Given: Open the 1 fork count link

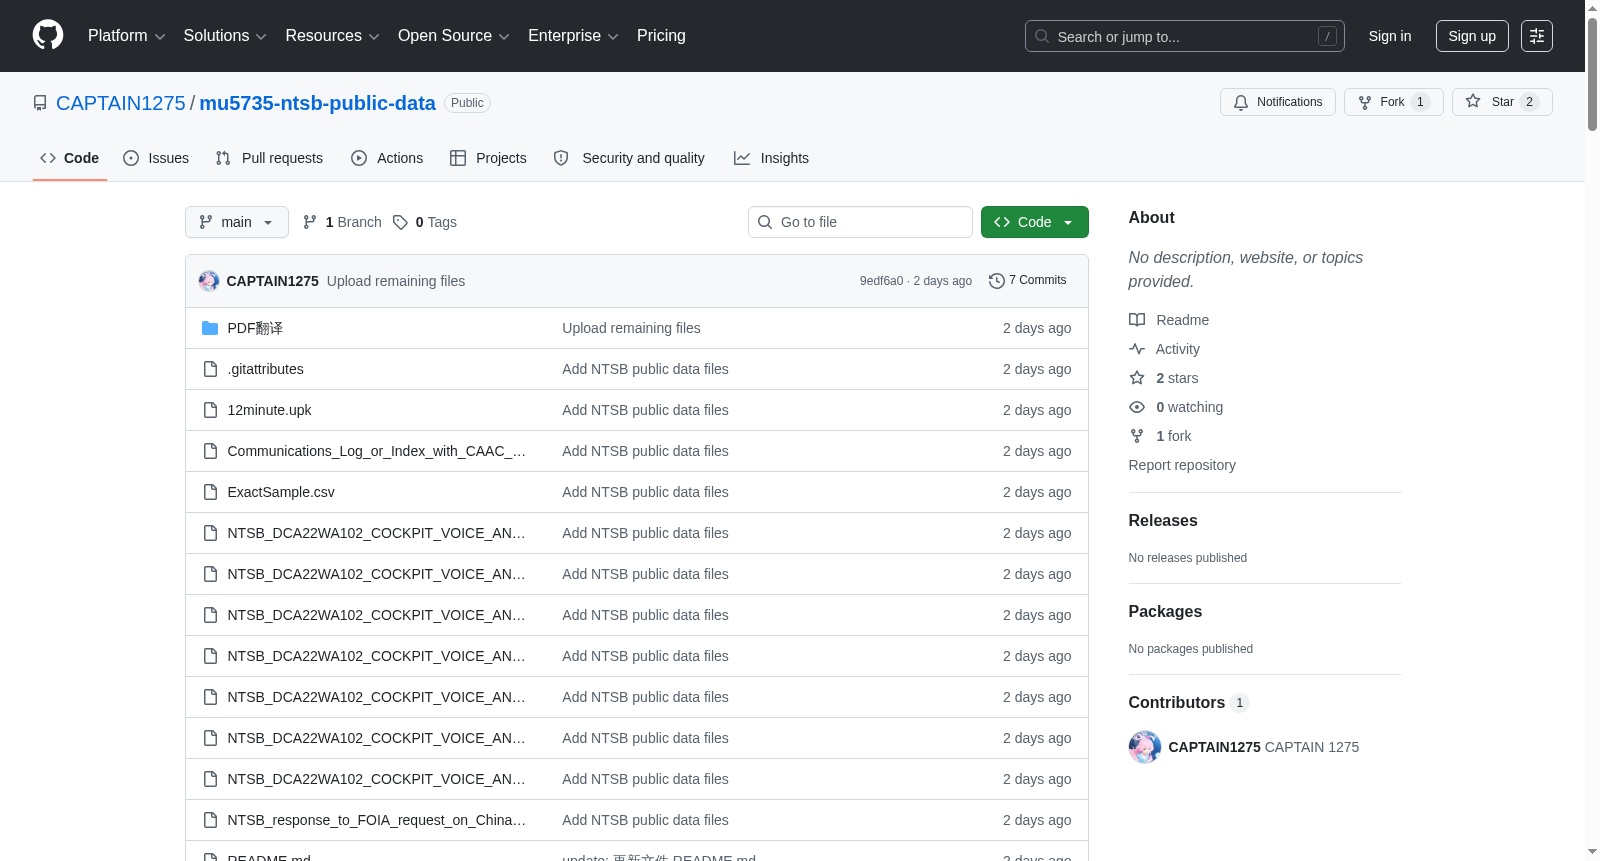Looking at the screenshot, I should pyautogui.click(x=1174, y=436).
